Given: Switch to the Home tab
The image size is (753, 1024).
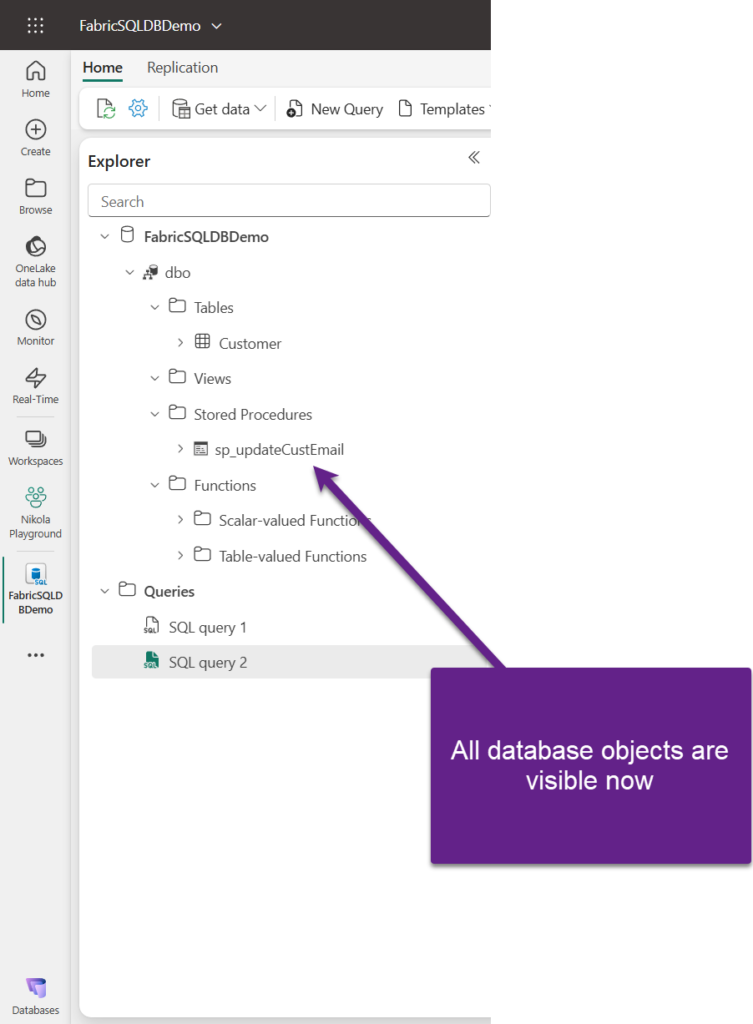Looking at the screenshot, I should point(103,68).
